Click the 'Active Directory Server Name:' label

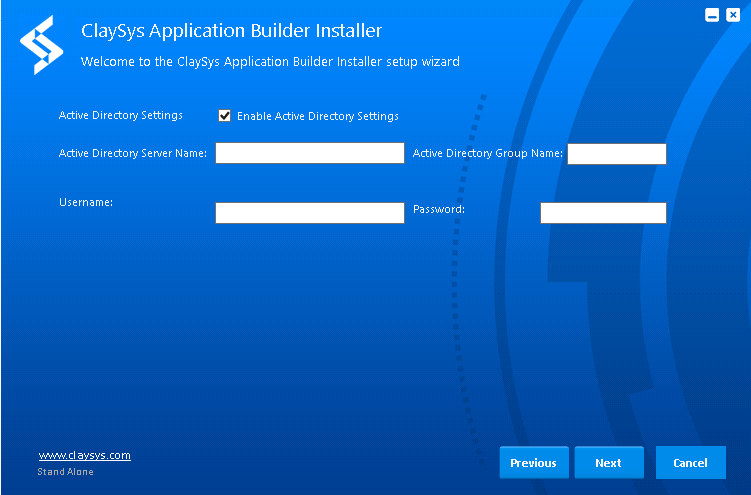133,153
